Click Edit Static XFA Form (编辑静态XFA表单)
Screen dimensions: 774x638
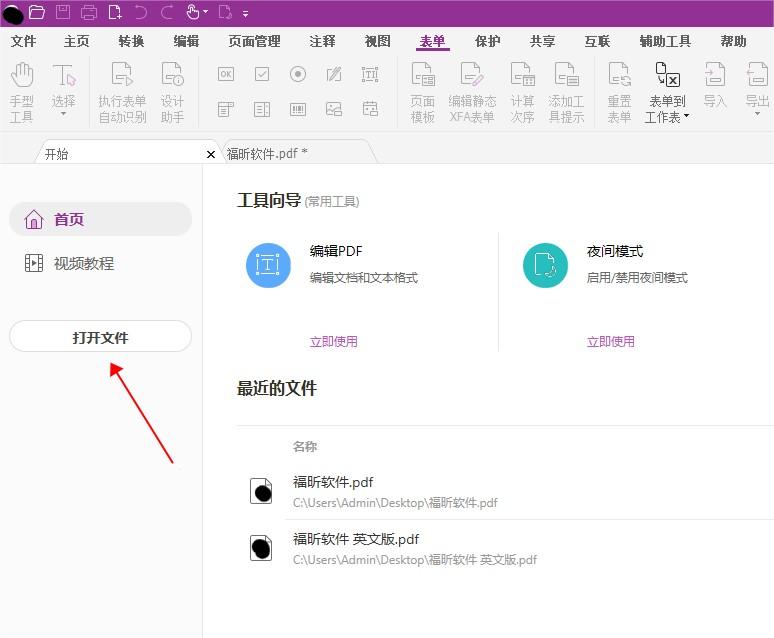pos(472,92)
